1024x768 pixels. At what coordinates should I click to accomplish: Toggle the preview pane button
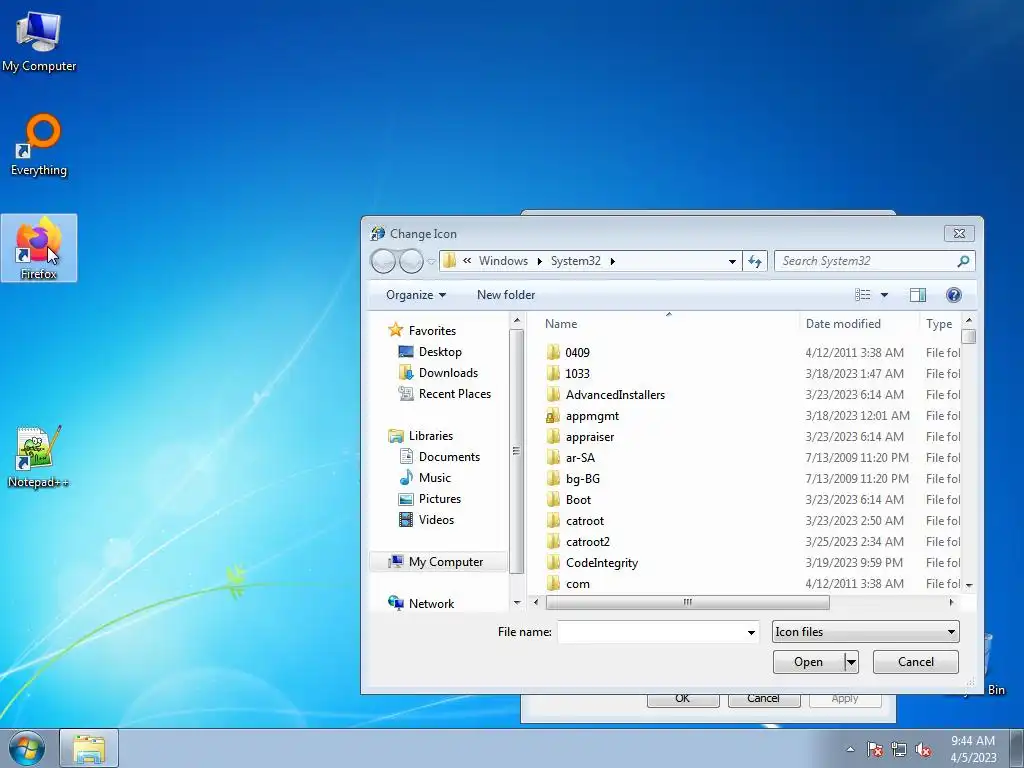[x=918, y=295]
